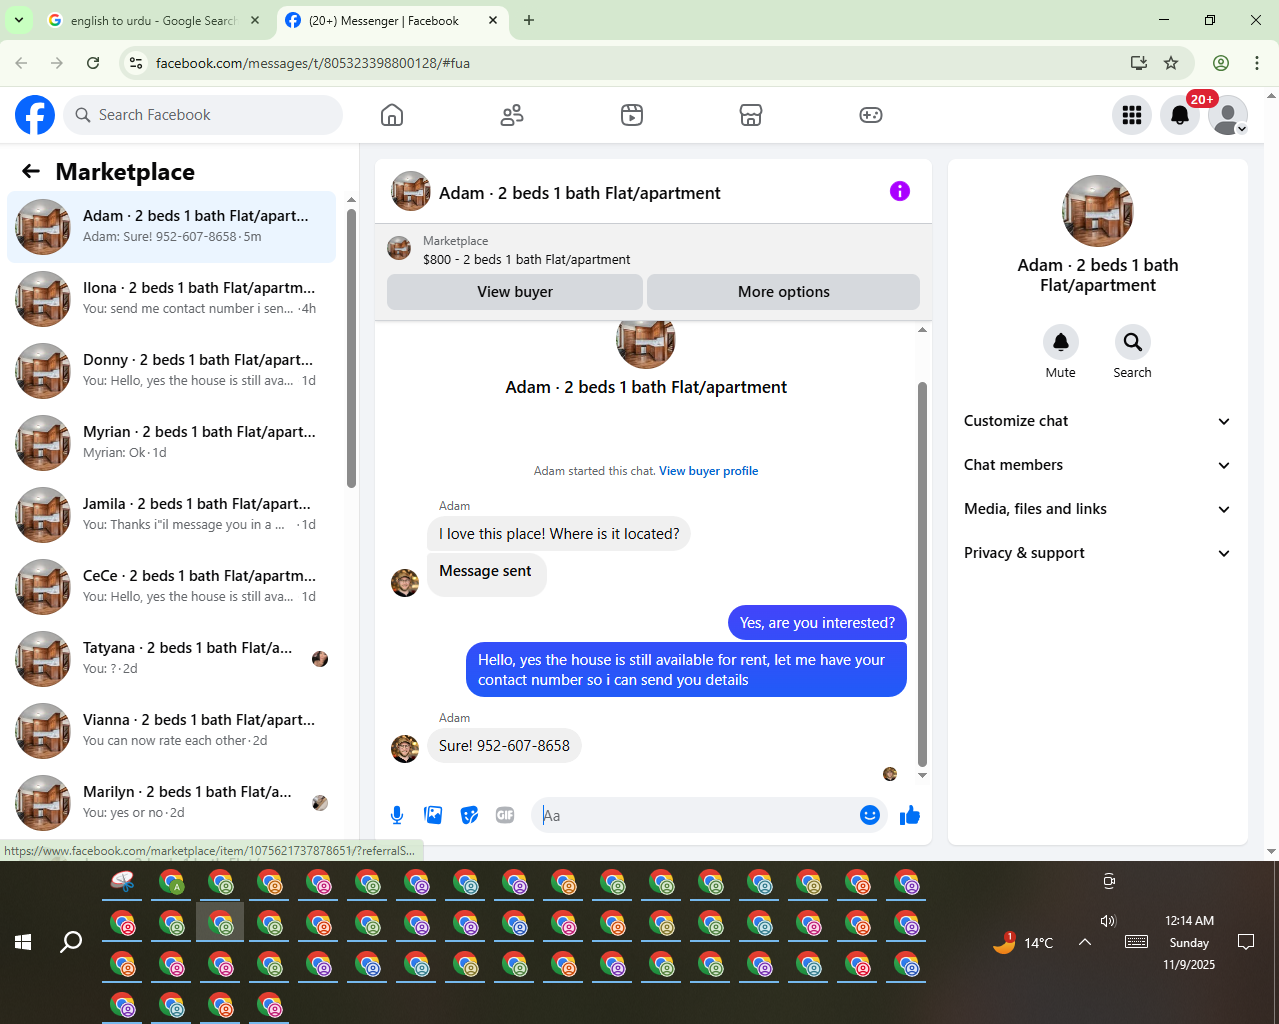
Task: Open the apps grid menu icon
Action: (1132, 115)
